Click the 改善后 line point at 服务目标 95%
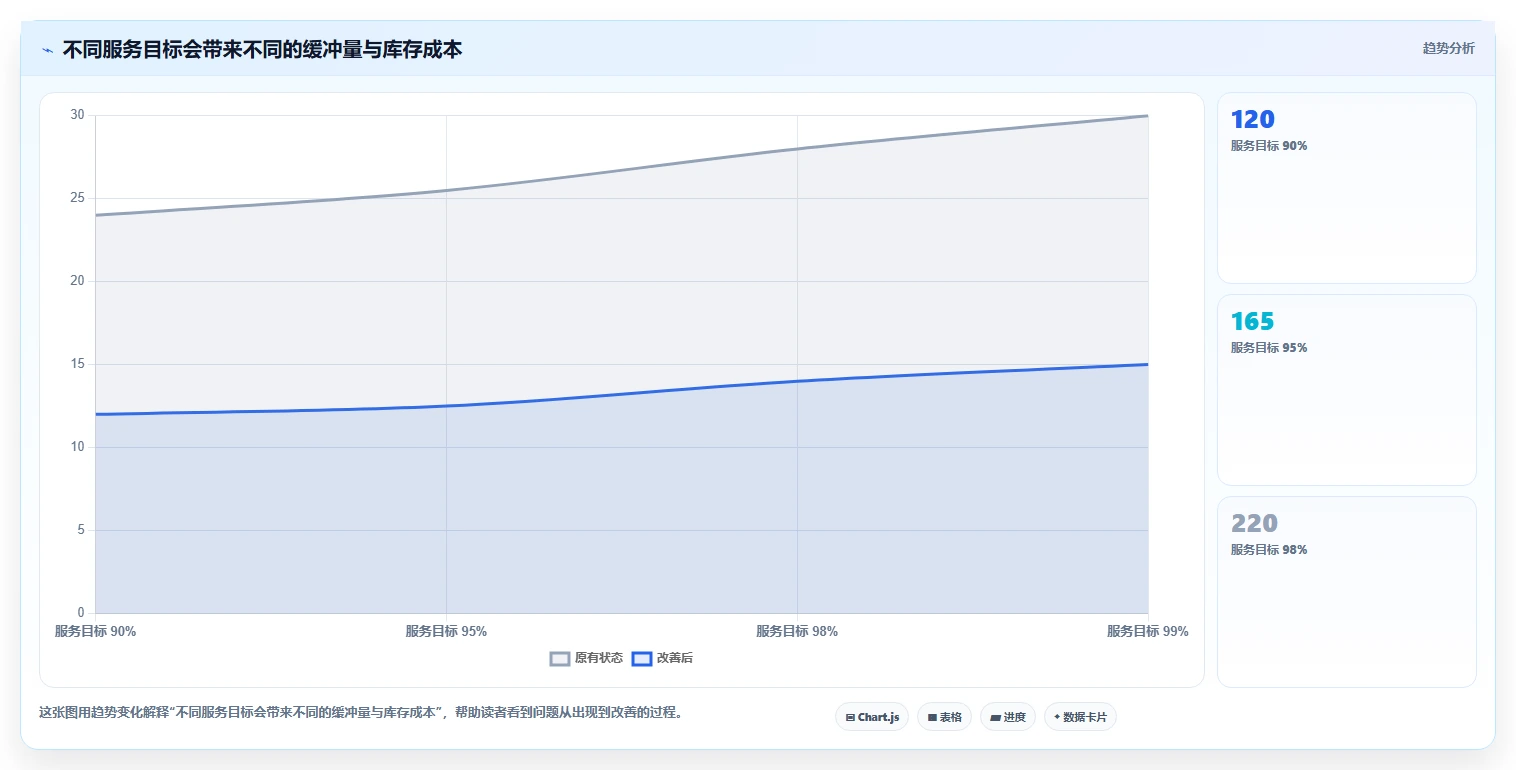1516x770 pixels. click(446, 406)
